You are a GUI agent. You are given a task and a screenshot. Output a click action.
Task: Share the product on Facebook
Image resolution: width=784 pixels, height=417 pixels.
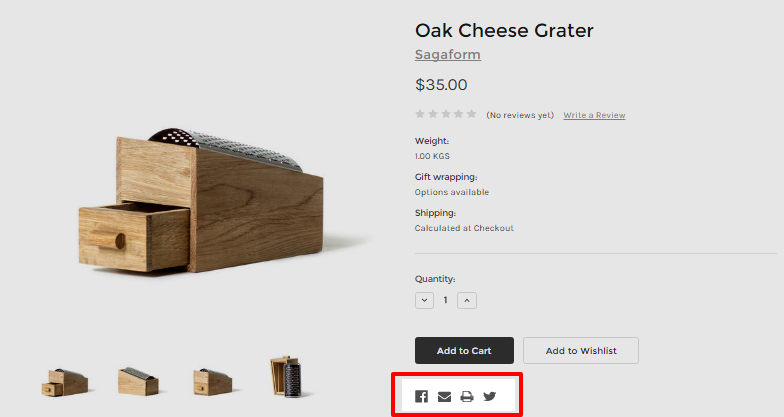(421, 396)
